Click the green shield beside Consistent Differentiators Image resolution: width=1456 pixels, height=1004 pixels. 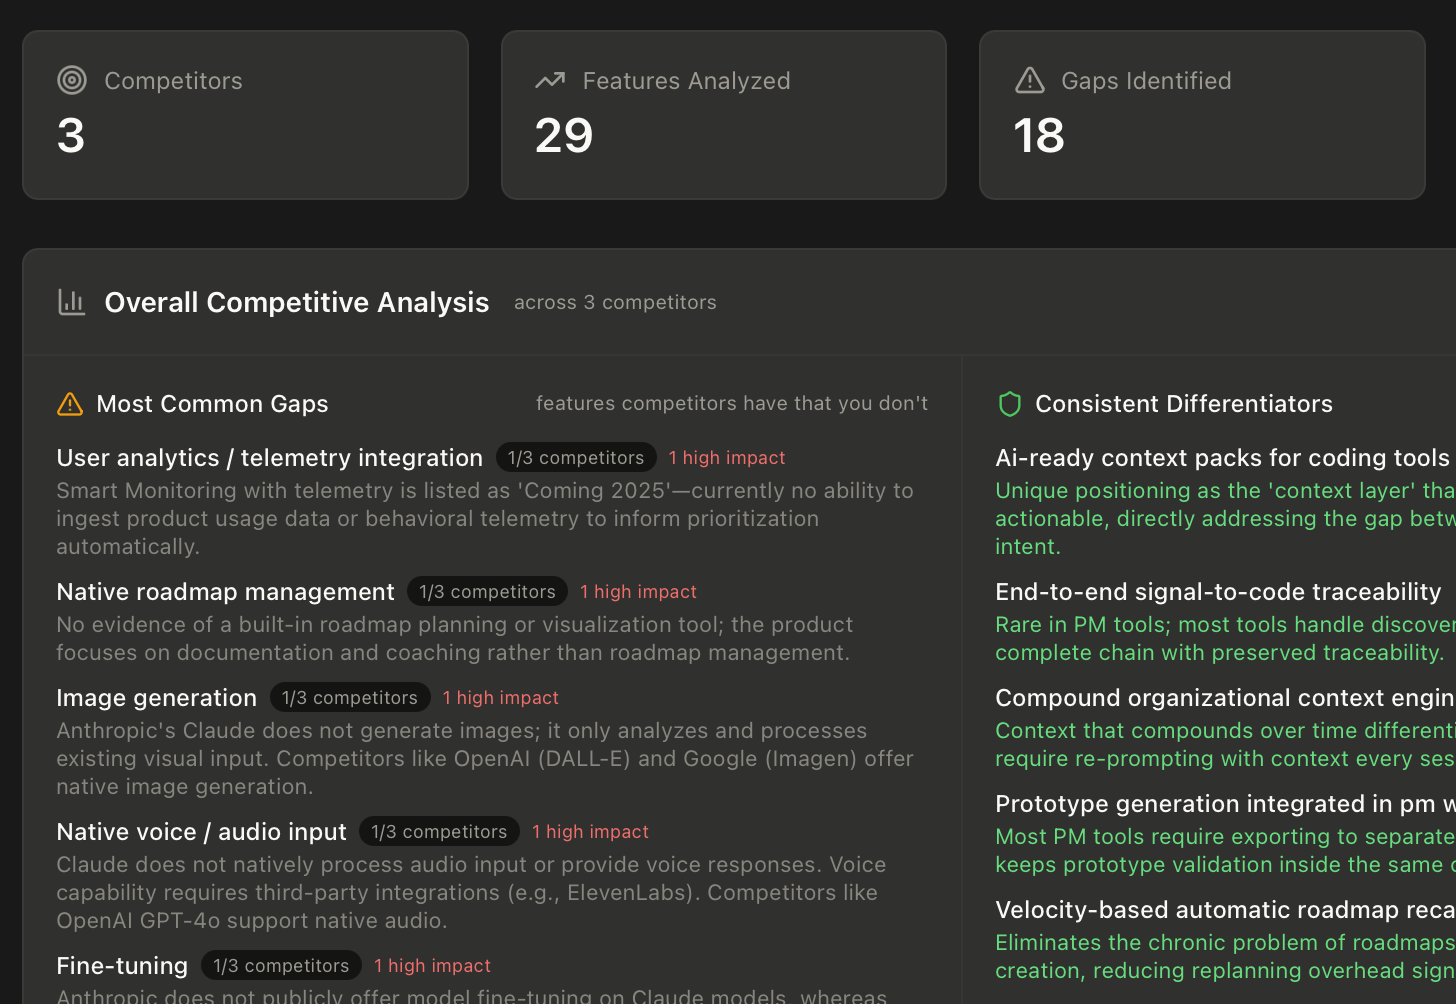click(x=1009, y=404)
